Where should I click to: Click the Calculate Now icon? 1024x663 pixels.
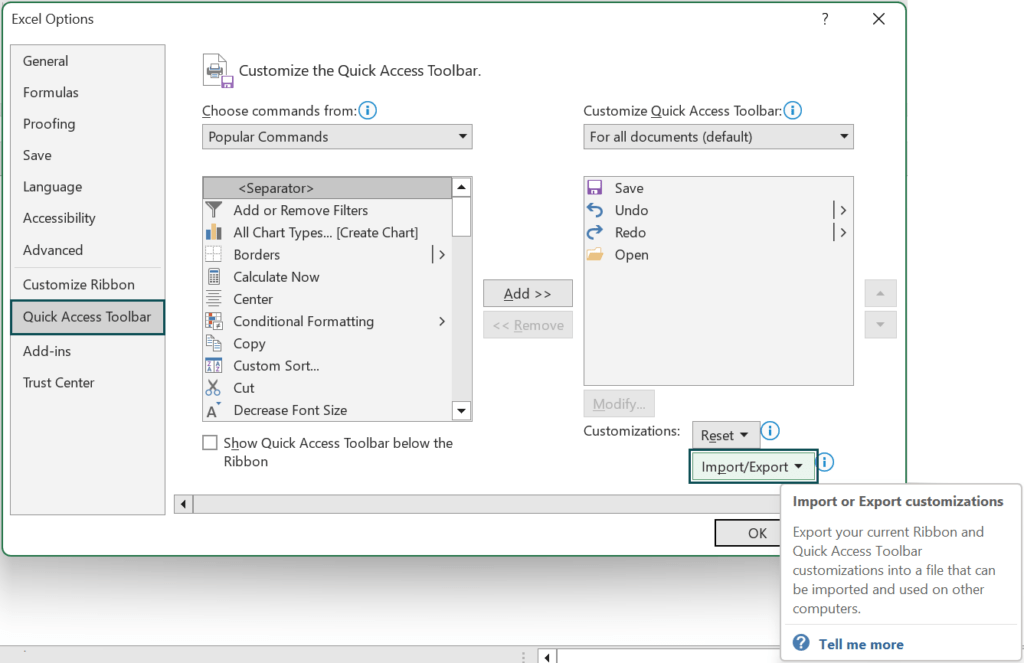click(213, 277)
